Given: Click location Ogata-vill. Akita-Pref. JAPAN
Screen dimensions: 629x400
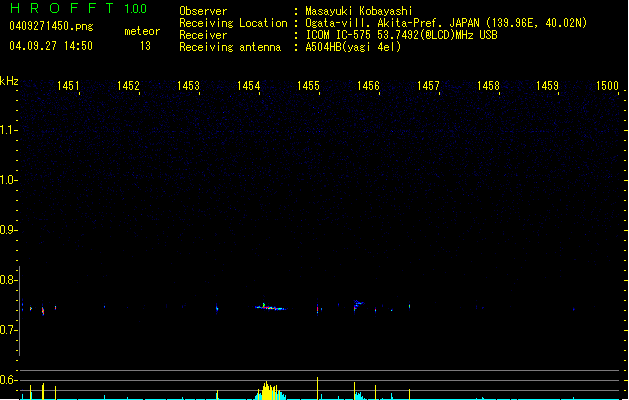Looking at the screenshot, I should tap(394, 23).
